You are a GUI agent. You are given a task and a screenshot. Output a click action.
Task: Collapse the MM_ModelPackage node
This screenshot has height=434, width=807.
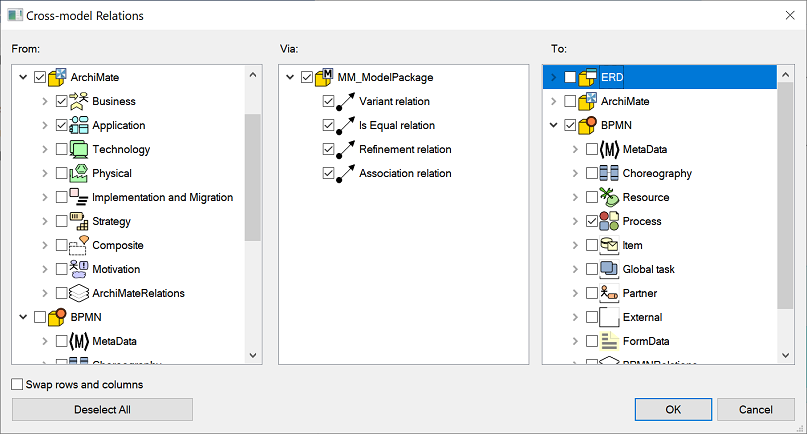click(x=290, y=77)
